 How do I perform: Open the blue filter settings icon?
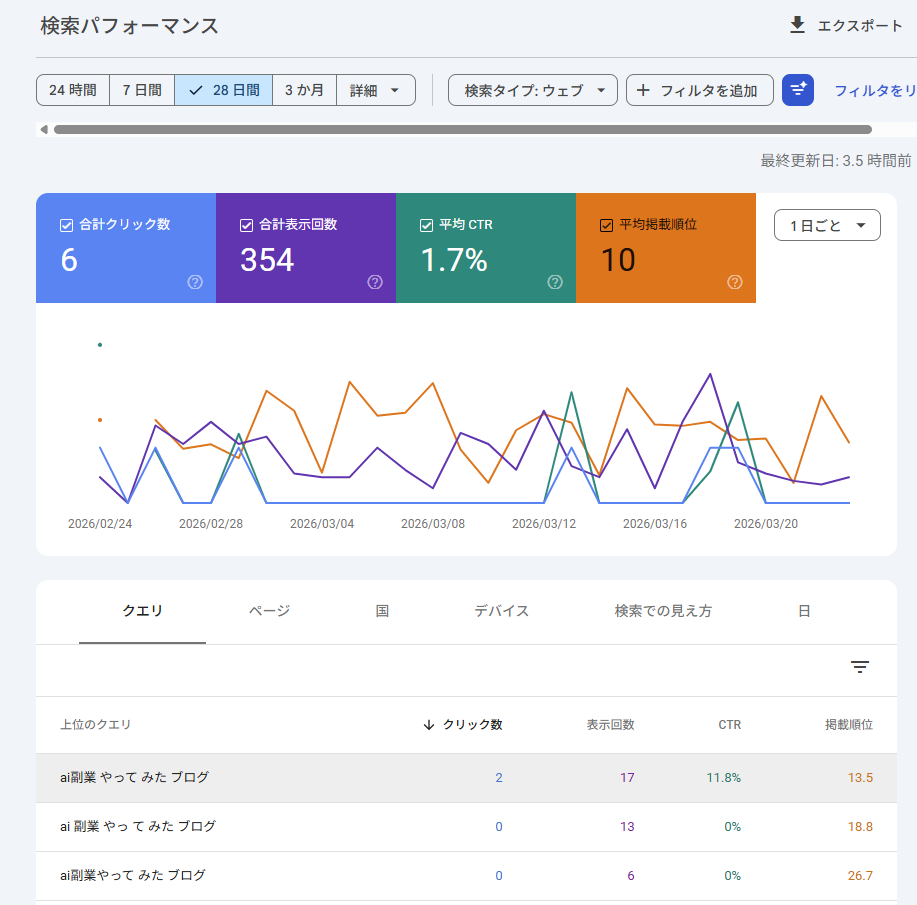[x=797, y=90]
